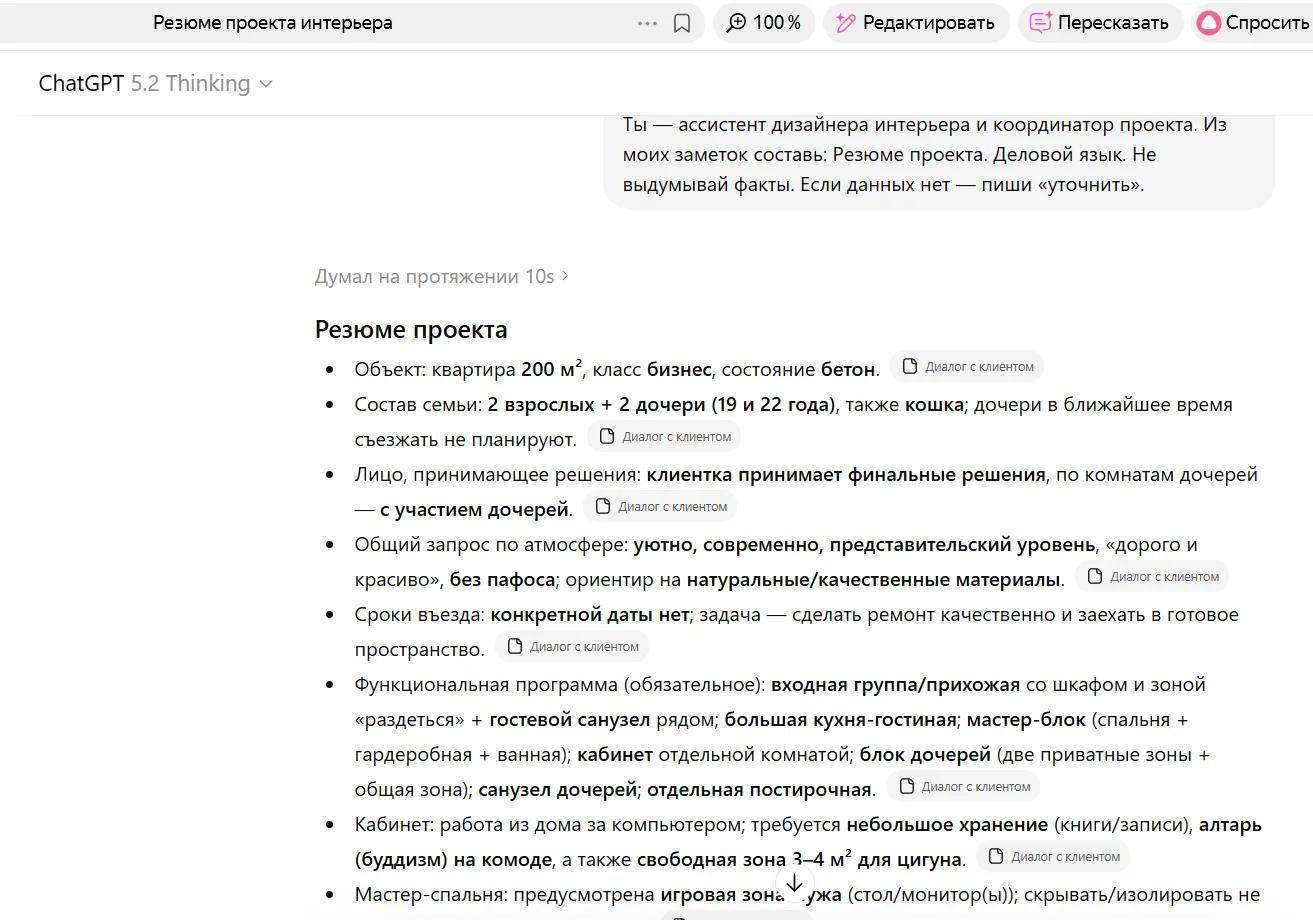
Task: Bookmark this page with the bookmark icon
Action: point(682,23)
